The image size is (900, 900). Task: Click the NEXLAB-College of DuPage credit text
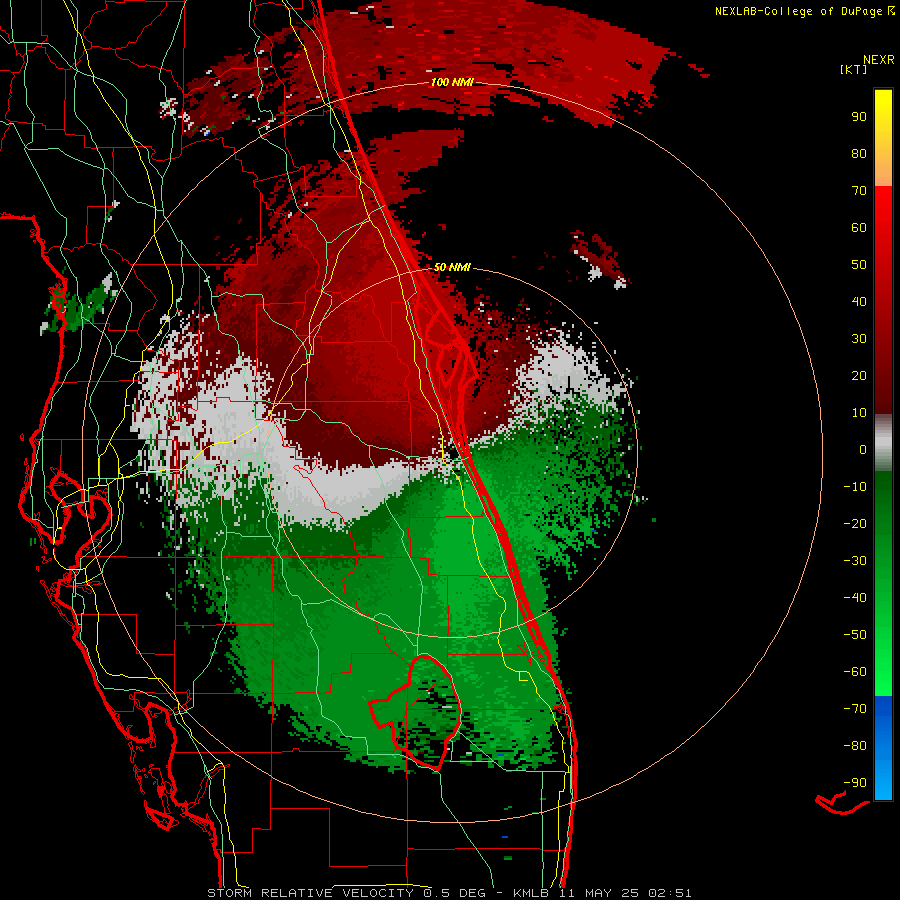point(798,11)
